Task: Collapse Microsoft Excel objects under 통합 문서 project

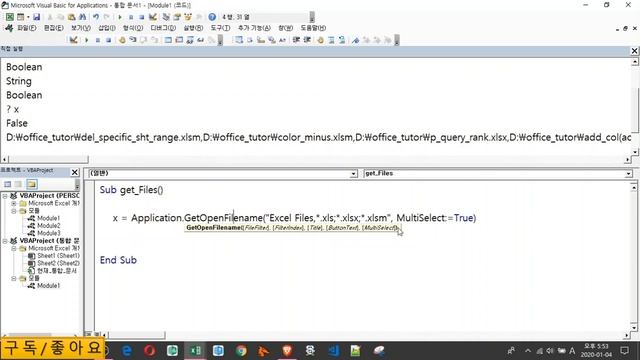Action: coord(13,248)
